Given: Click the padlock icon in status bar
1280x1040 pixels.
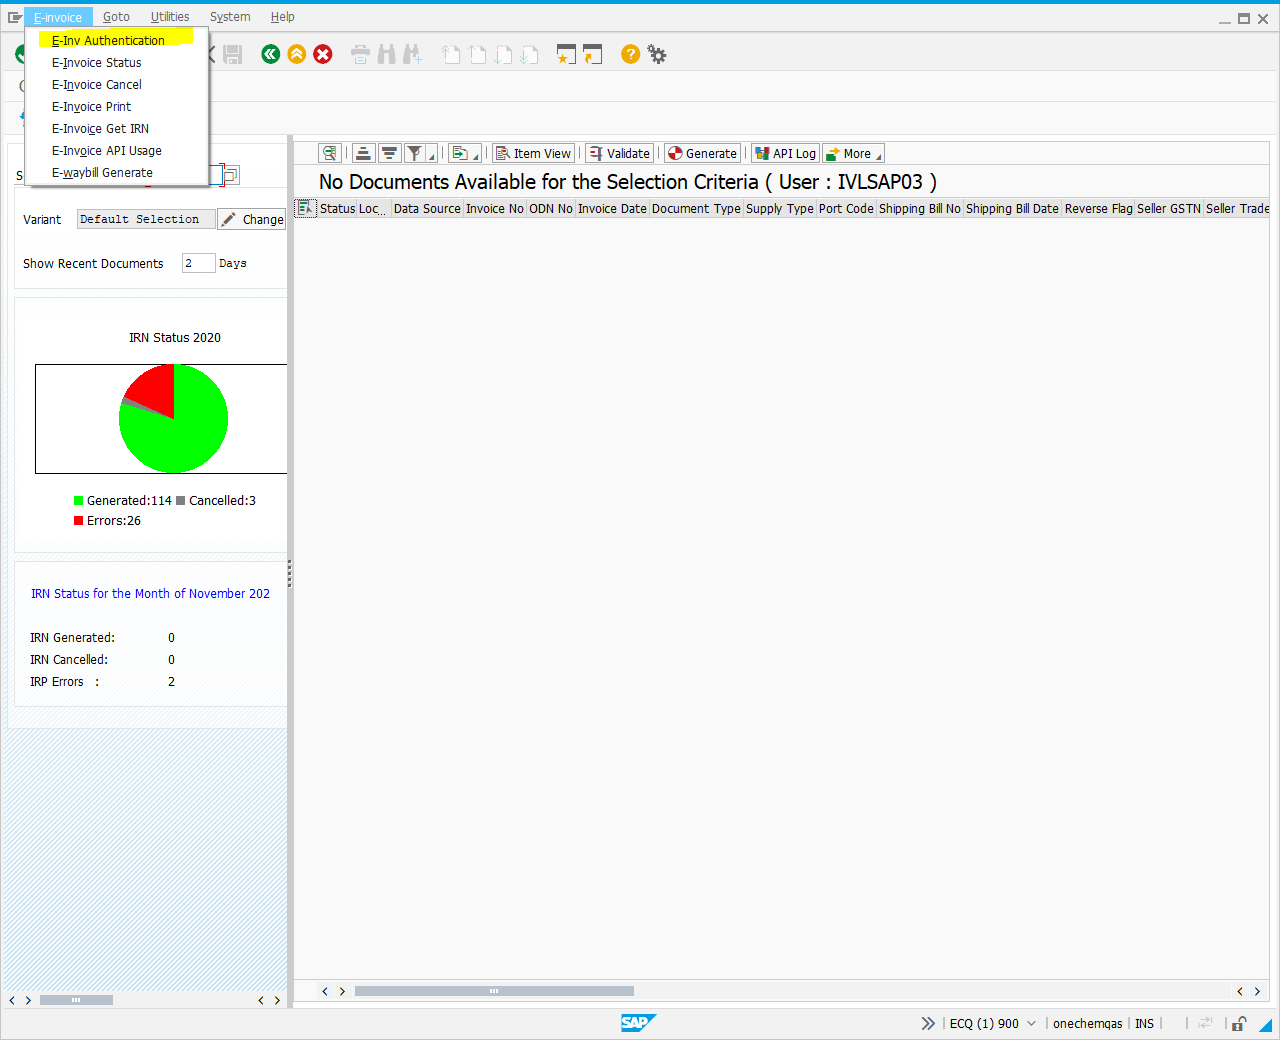Looking at the screenshot, I should 1239,1023.
